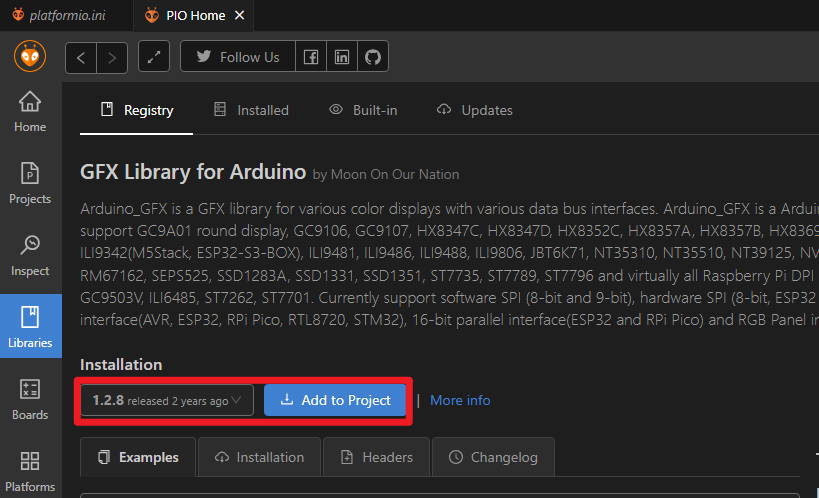Viewport: 819px width, 498px height.
Task: Select the Installation tab below version
Action: point(259,457)
